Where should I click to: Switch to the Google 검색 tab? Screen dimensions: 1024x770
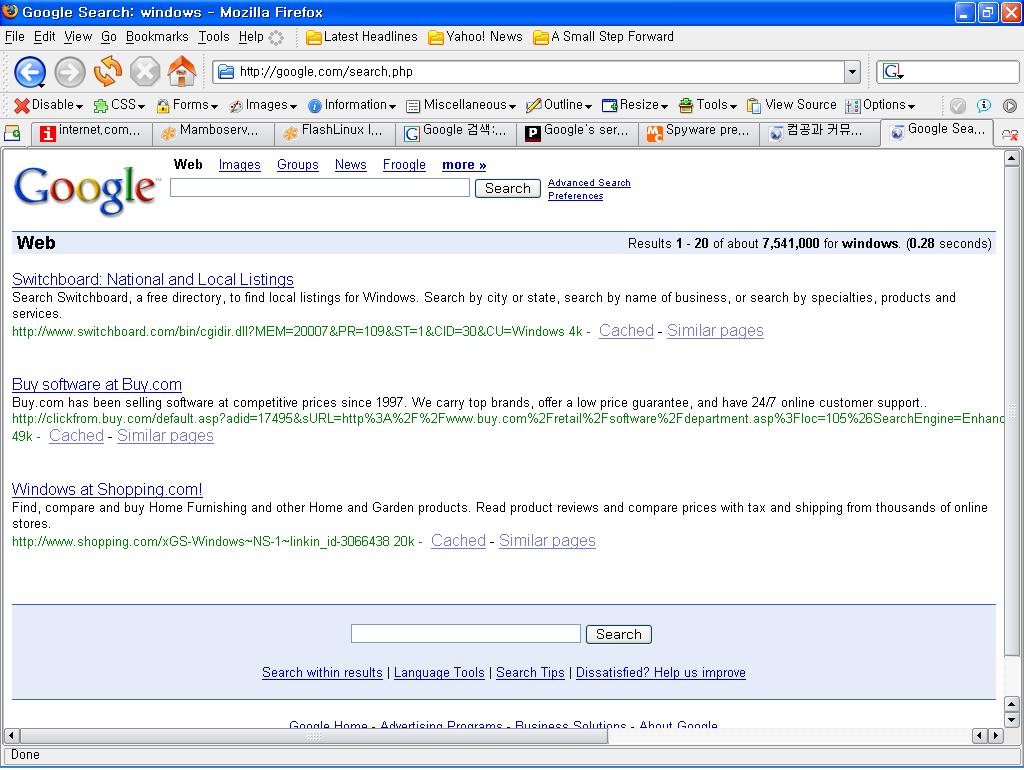(456, 133)
